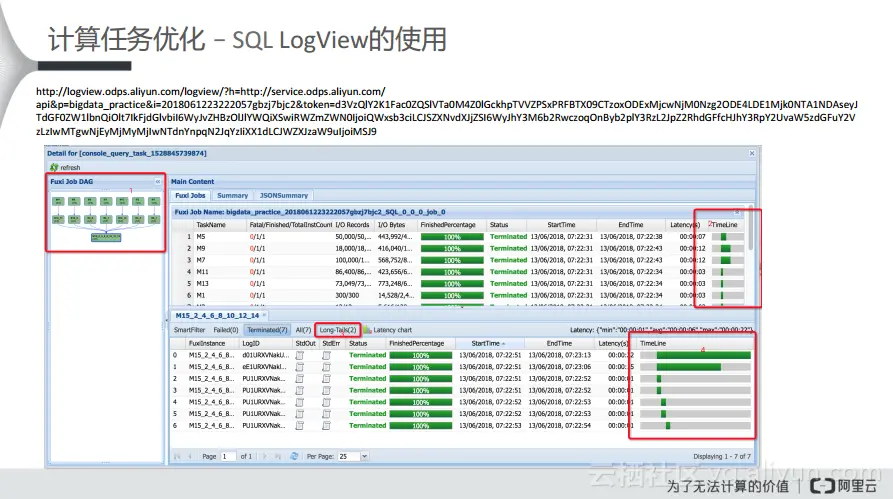Click the FinishedPercentage bar for task M5
The height and width of the screenshot is (499, 893).
[452, 237]
